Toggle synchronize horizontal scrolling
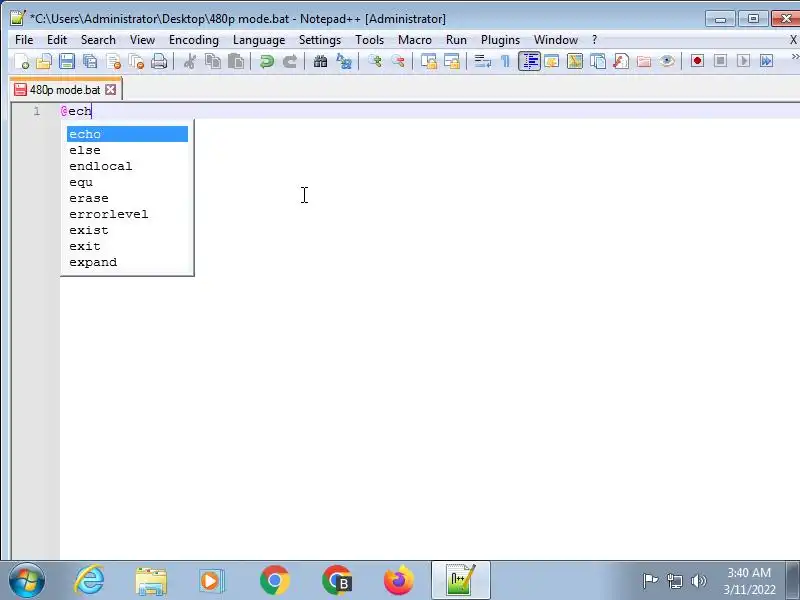This screenshot has width=800, height=600. 452,62
